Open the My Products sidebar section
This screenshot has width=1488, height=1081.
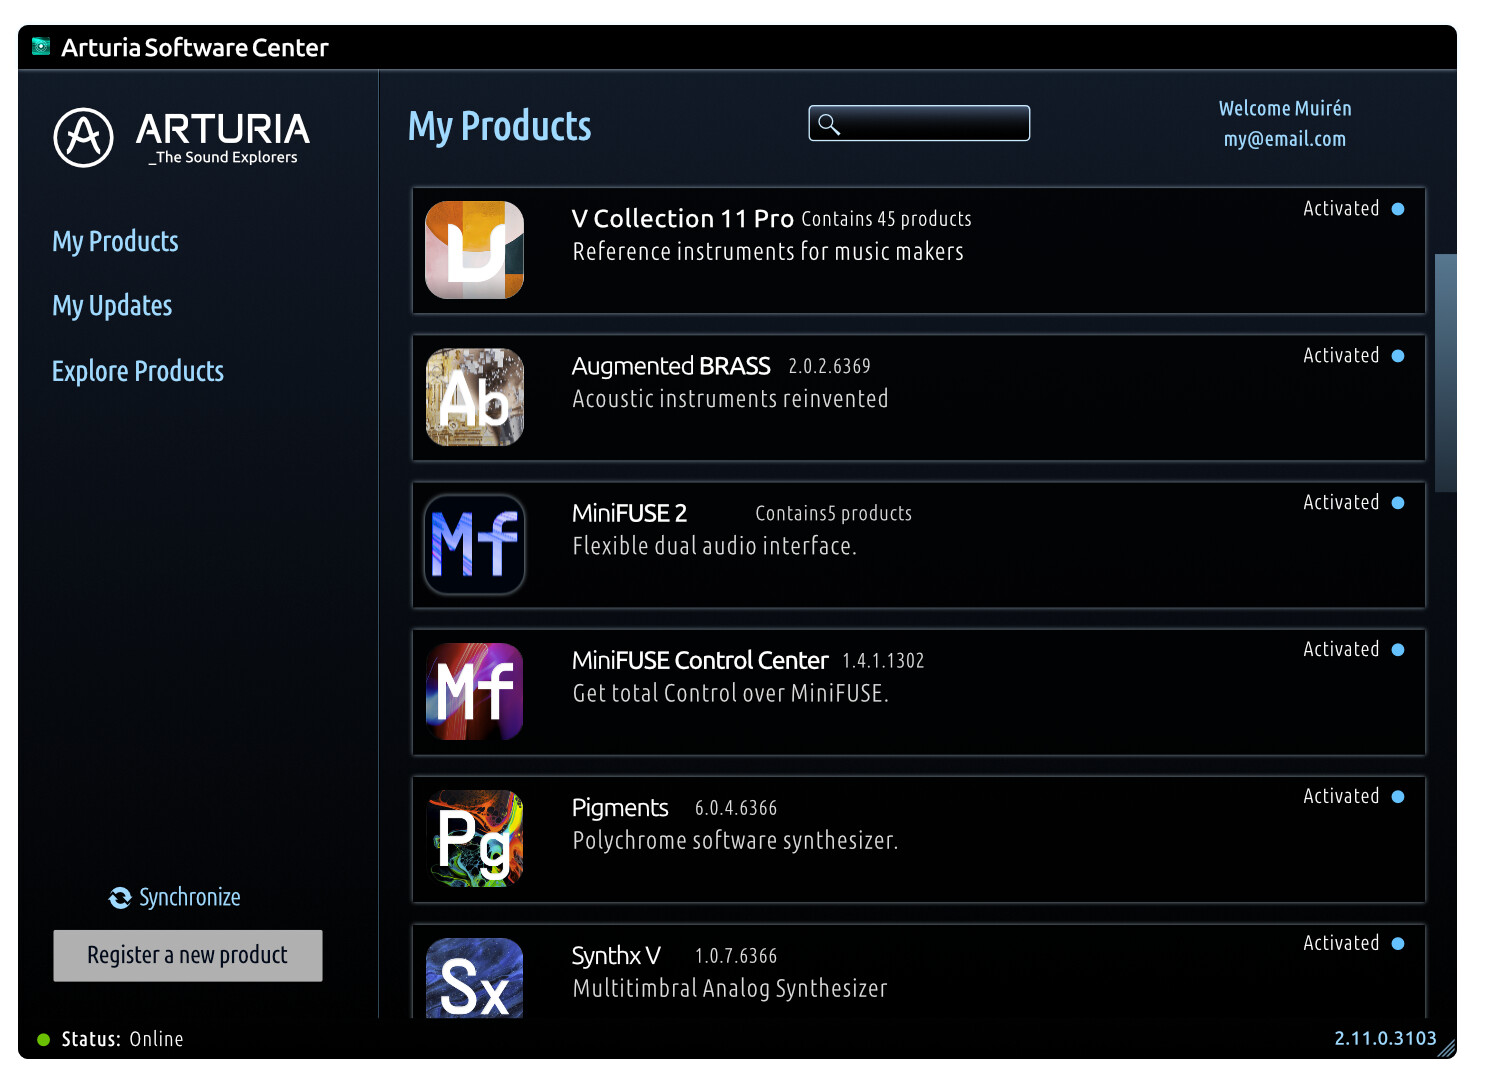[115, 242]
